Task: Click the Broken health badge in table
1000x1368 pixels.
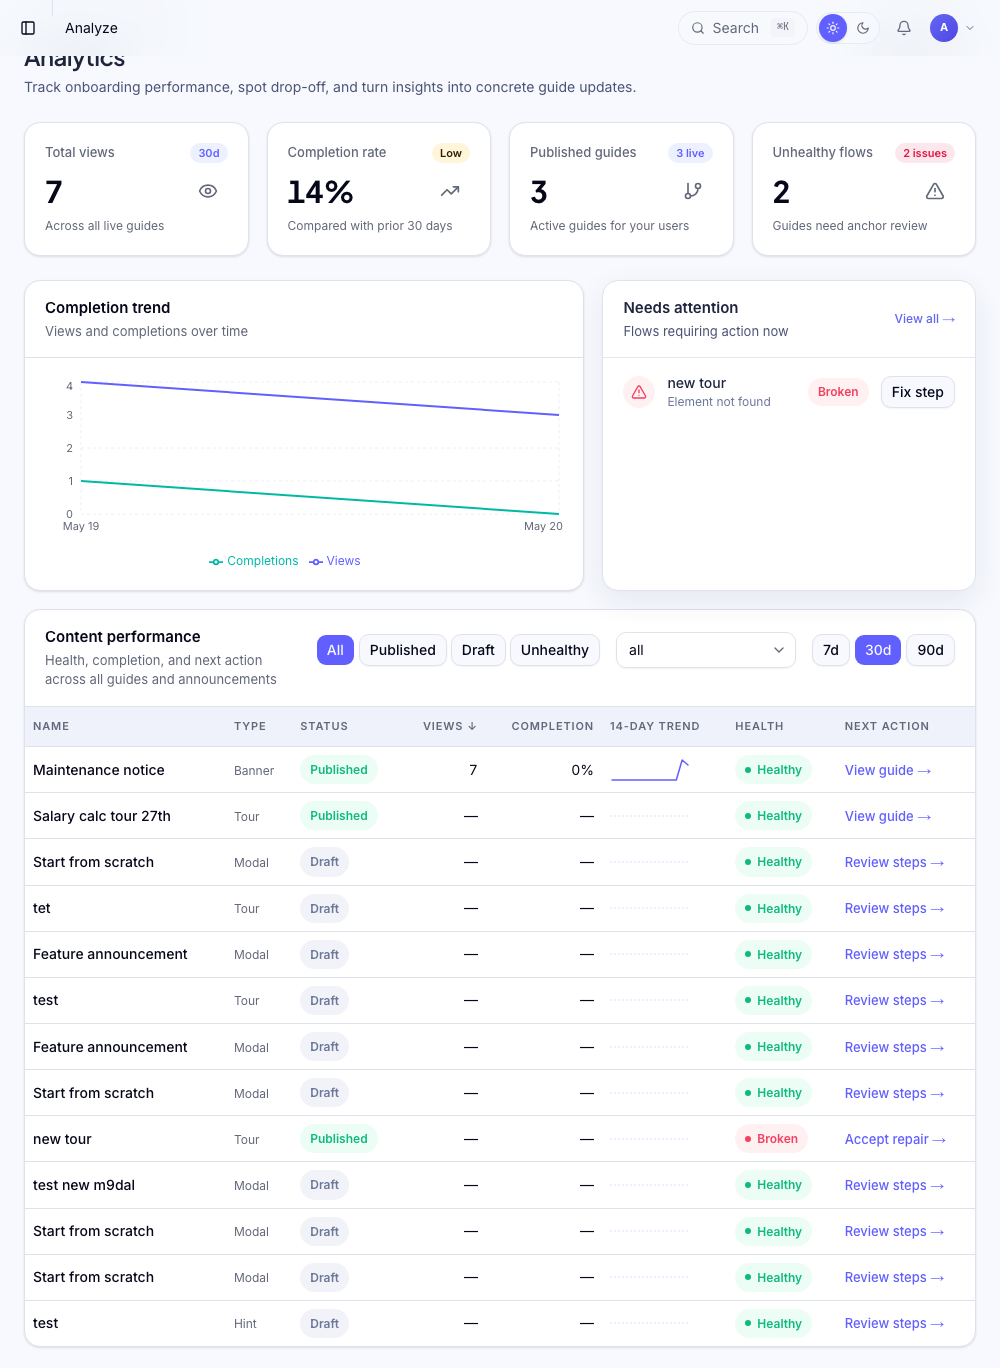Action: tap(771, 1139)
